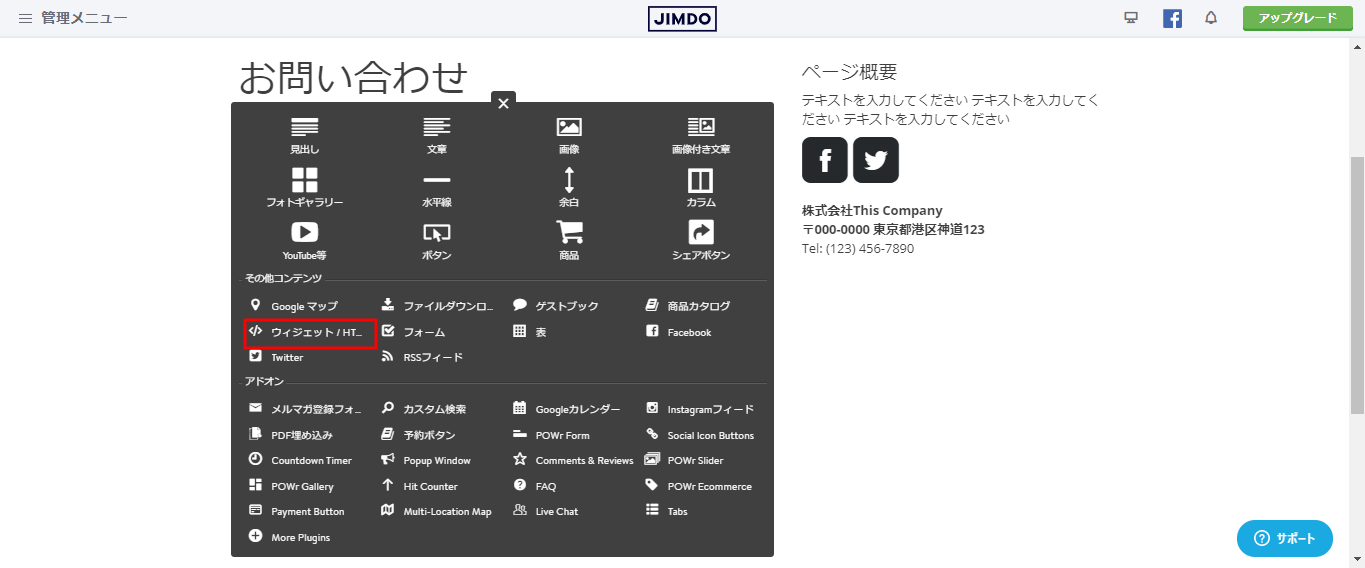Open the Facebook icon in top bar
Viewport: 1365px width, 568px height.
[x=1172, y=18]
